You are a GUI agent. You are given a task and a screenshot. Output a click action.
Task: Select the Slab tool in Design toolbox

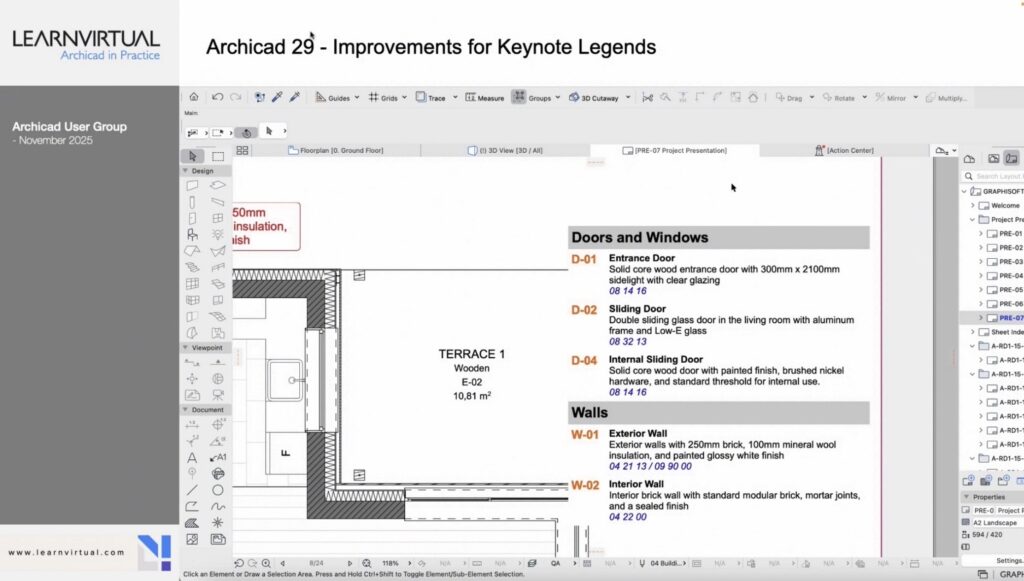tap(217, 186)
